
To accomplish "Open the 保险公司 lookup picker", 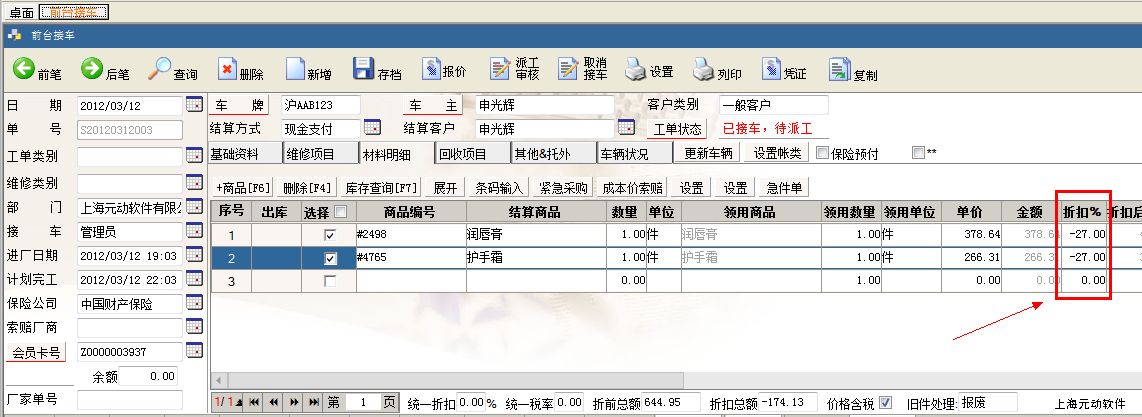I will (x=194, y=303).
